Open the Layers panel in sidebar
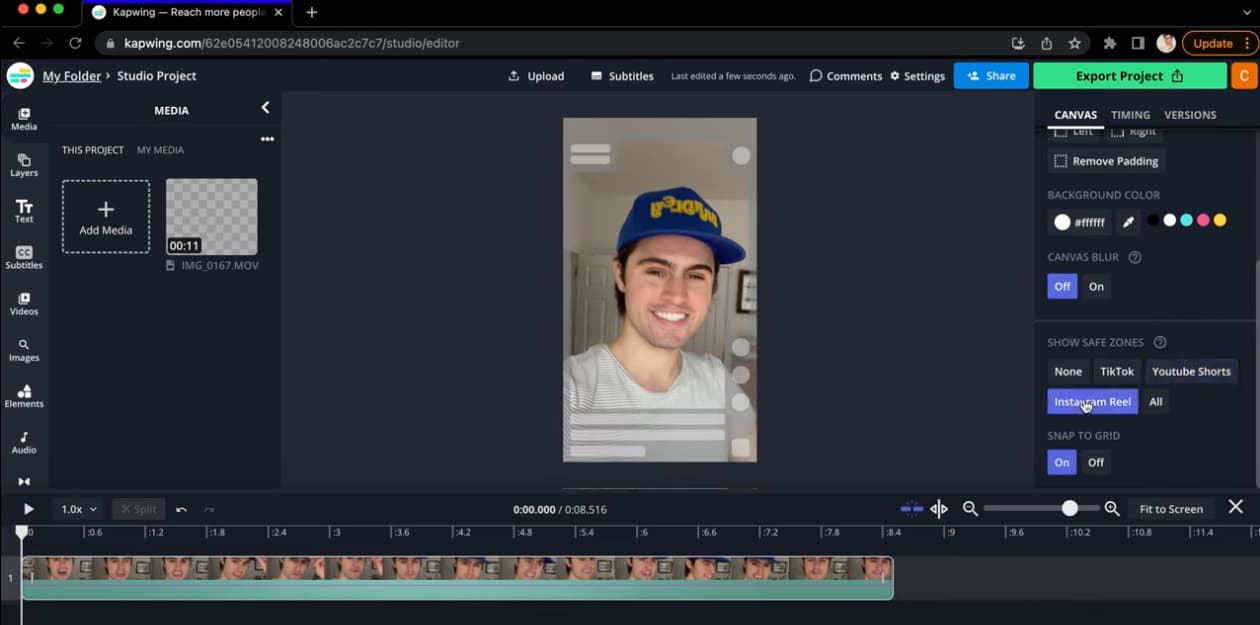Screen dimensions: 1260x625 coord(24,165)
